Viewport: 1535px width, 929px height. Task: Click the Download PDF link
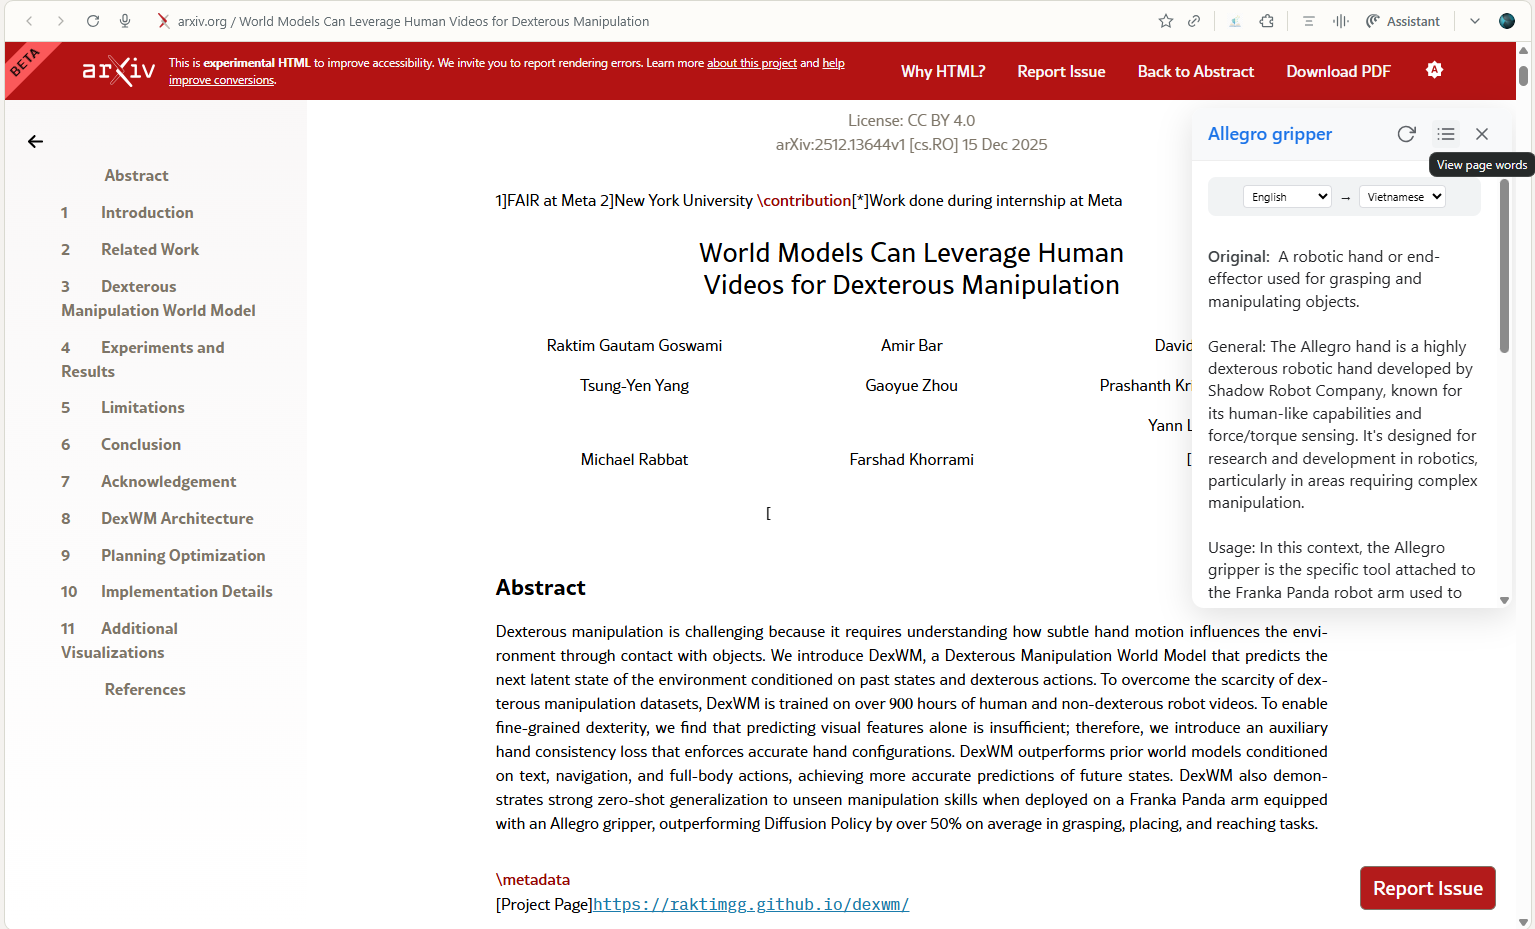coord(1338,72)
